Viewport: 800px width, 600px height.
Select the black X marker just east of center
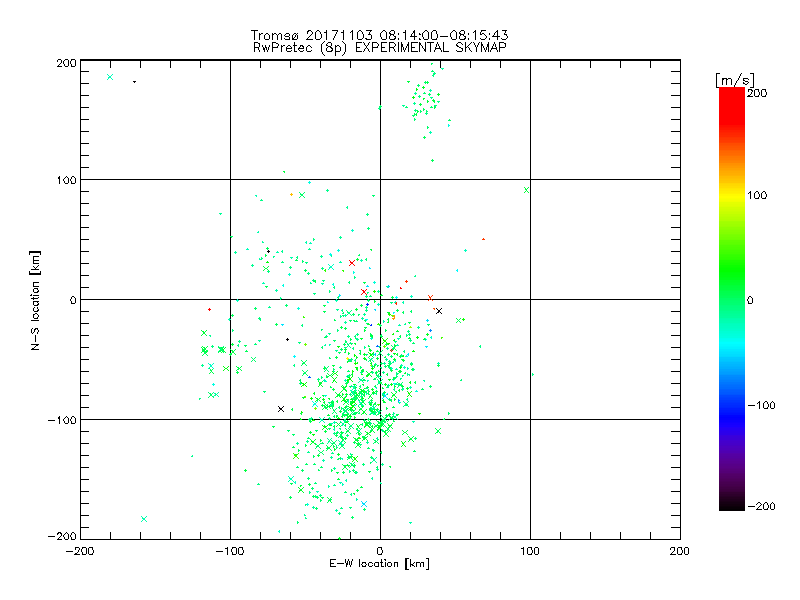point(439,311)
